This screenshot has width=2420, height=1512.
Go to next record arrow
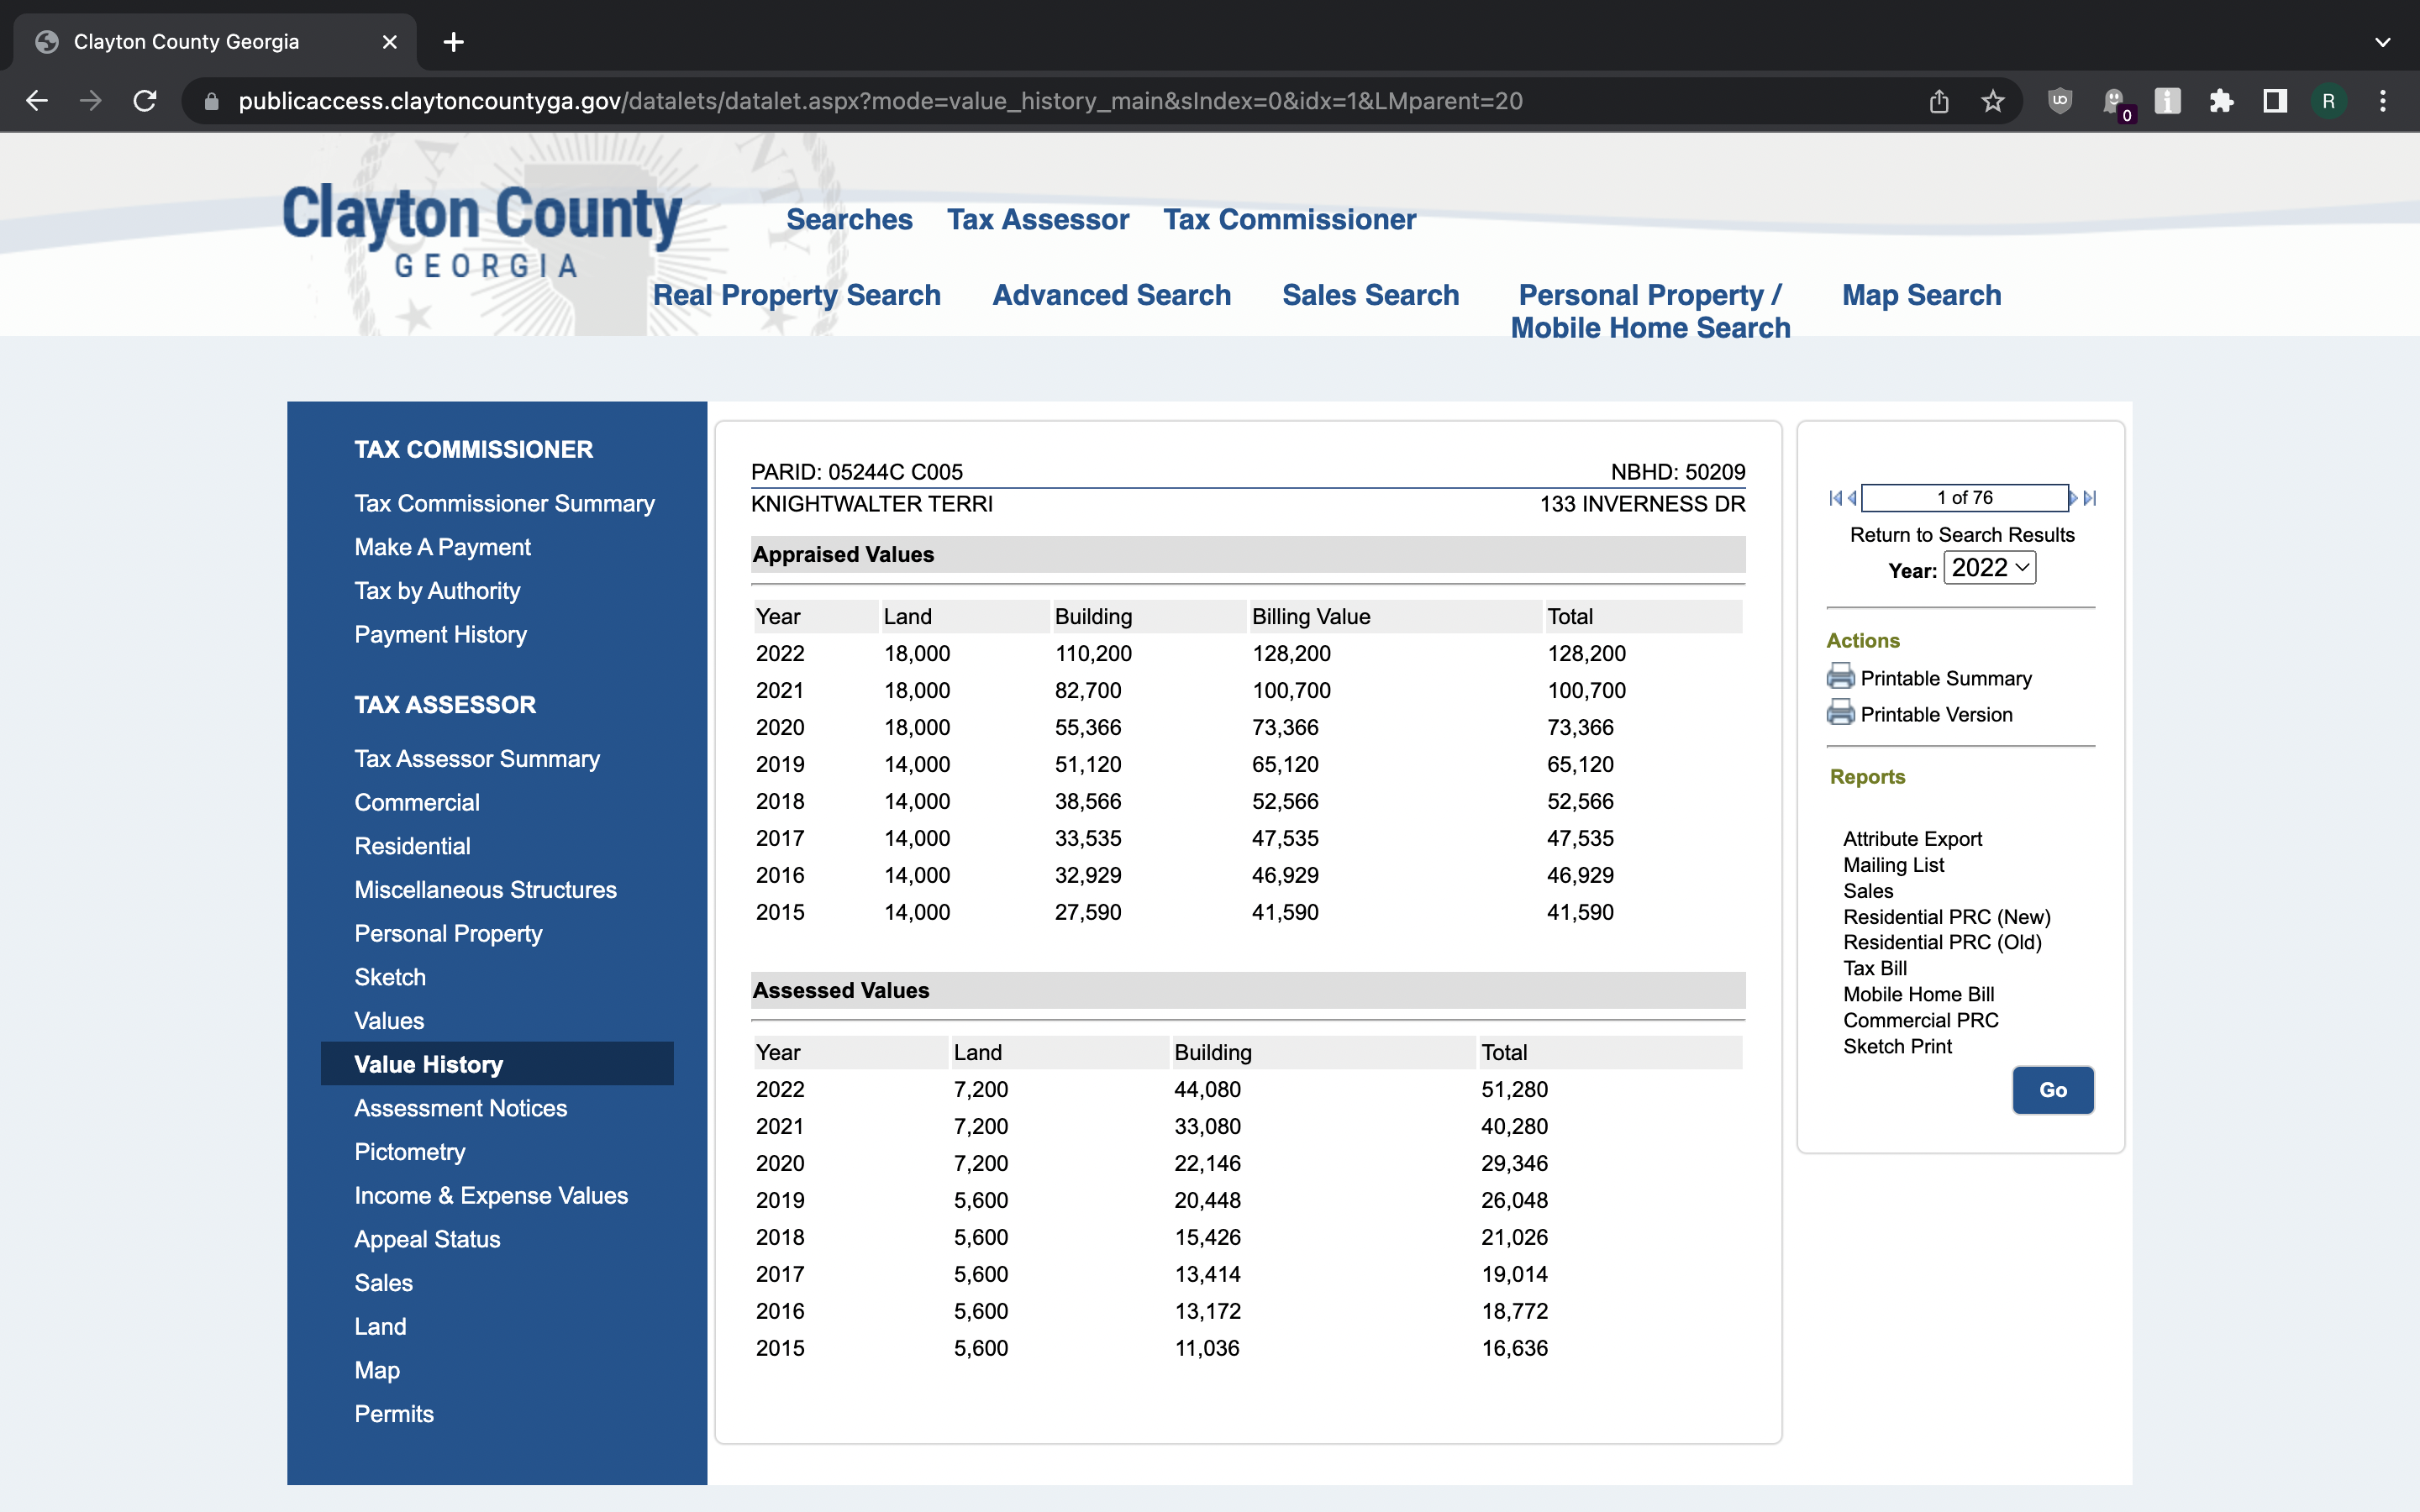tap(2073, 498)
